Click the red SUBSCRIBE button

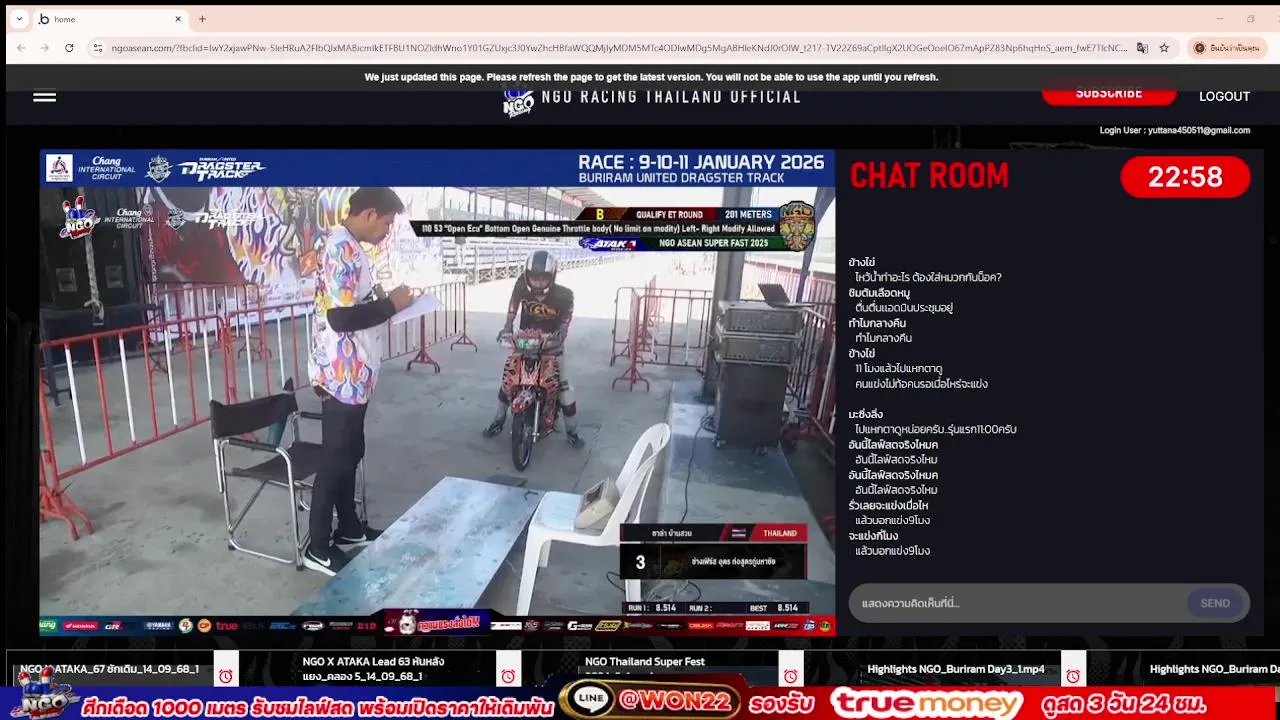point(1108,94)
